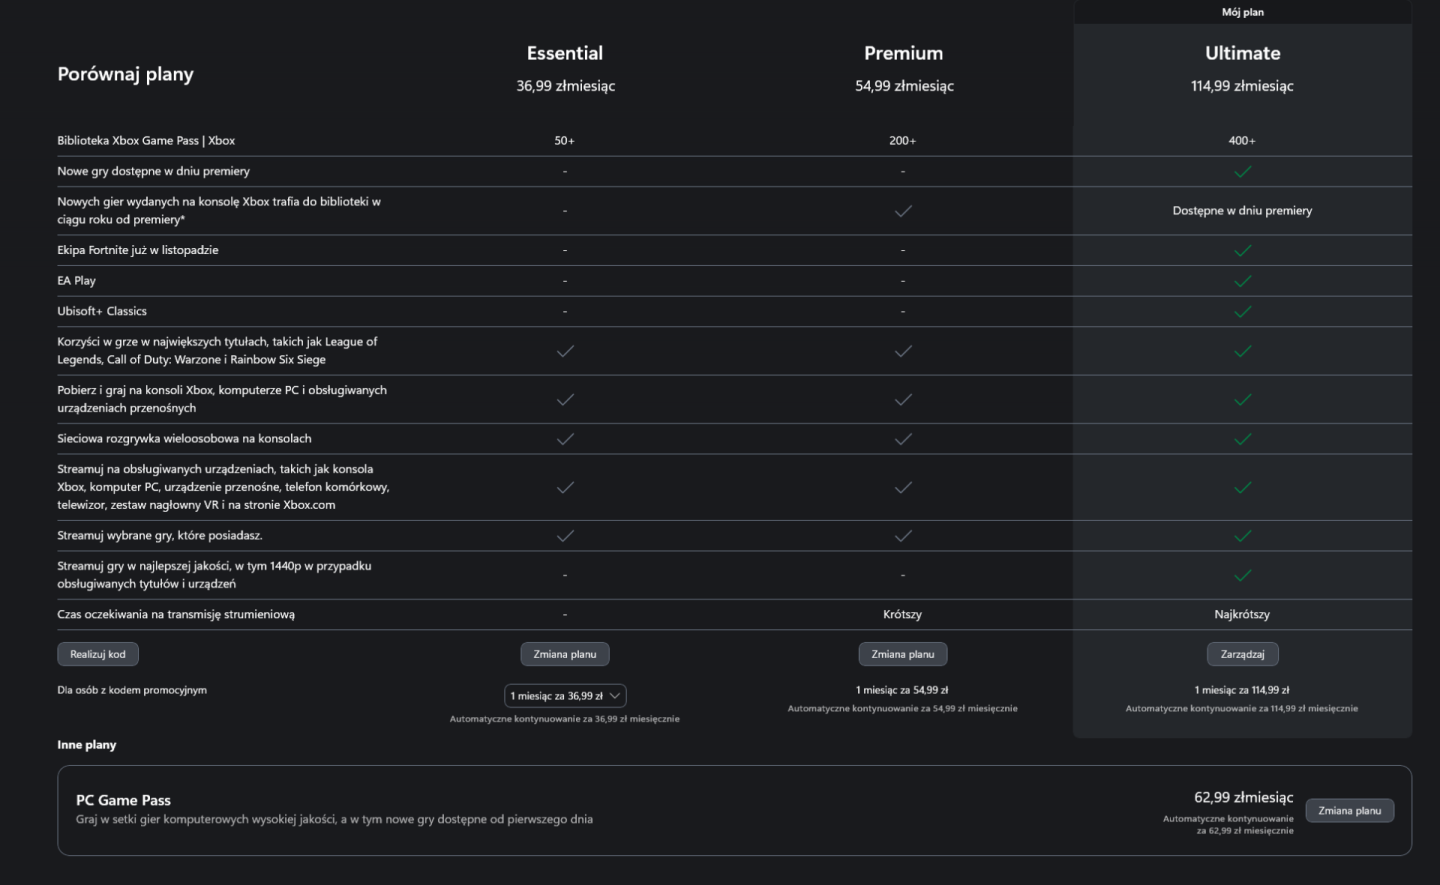Click the Realizuj kod button
The height and width of the screenshot is (885, 1440).
(98, 654)
